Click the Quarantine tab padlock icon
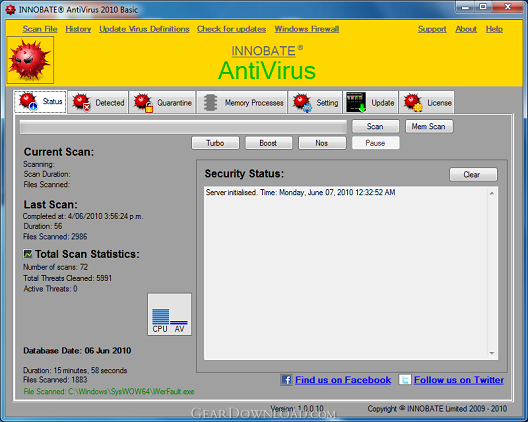The height and width of the screenshot is (422, 528). (149, 108)
